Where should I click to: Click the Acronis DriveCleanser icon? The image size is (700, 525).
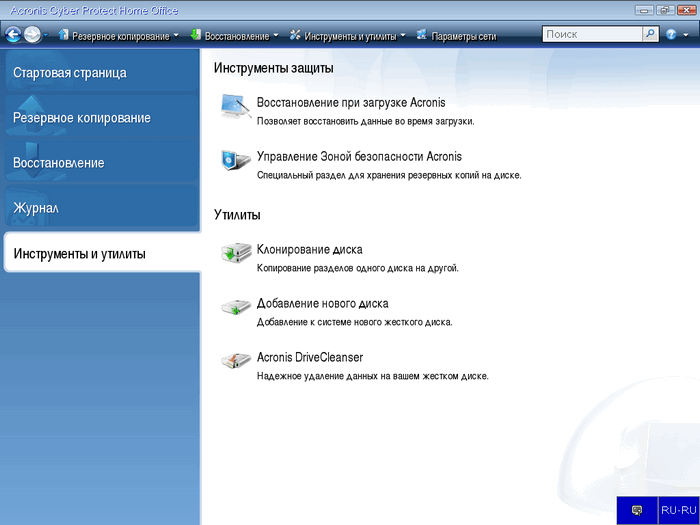point(236,361)
